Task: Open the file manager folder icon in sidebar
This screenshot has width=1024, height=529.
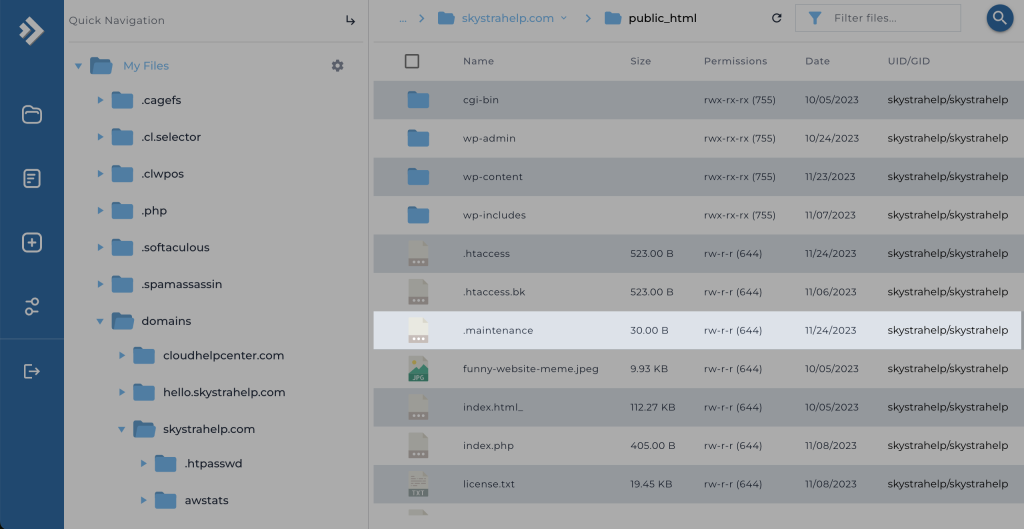Action: tap(32, 114)
